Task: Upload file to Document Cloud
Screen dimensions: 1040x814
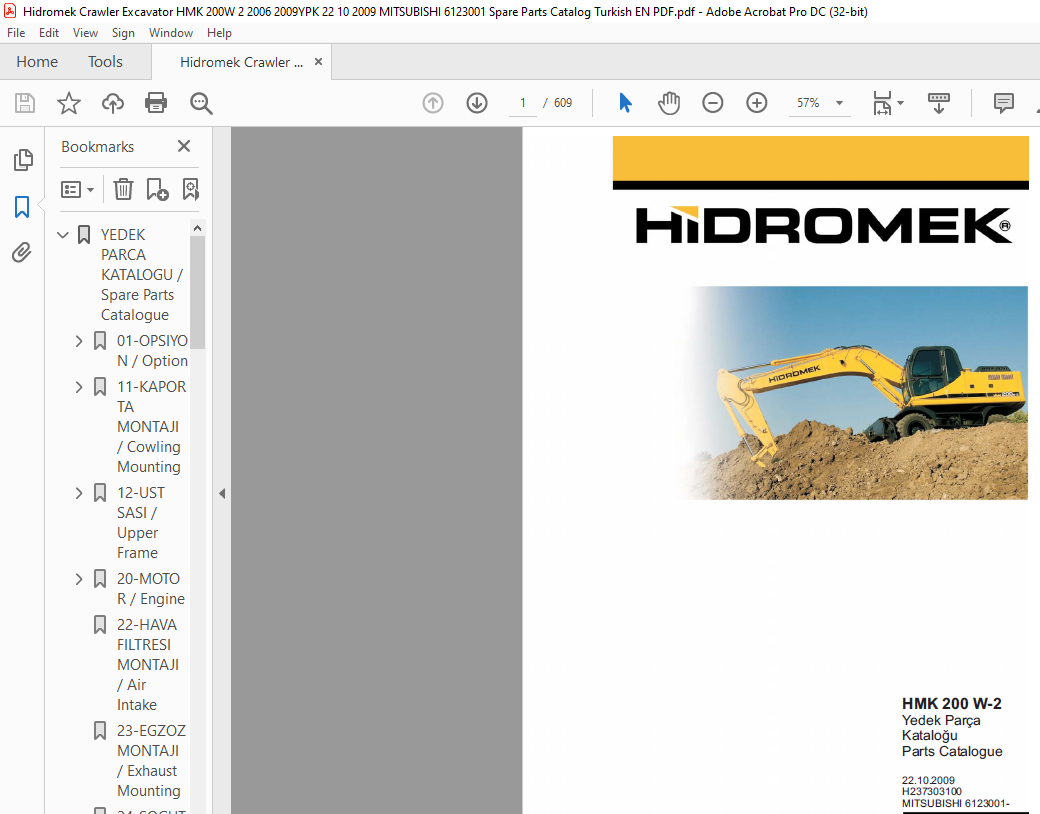Action: coord(113,103)
